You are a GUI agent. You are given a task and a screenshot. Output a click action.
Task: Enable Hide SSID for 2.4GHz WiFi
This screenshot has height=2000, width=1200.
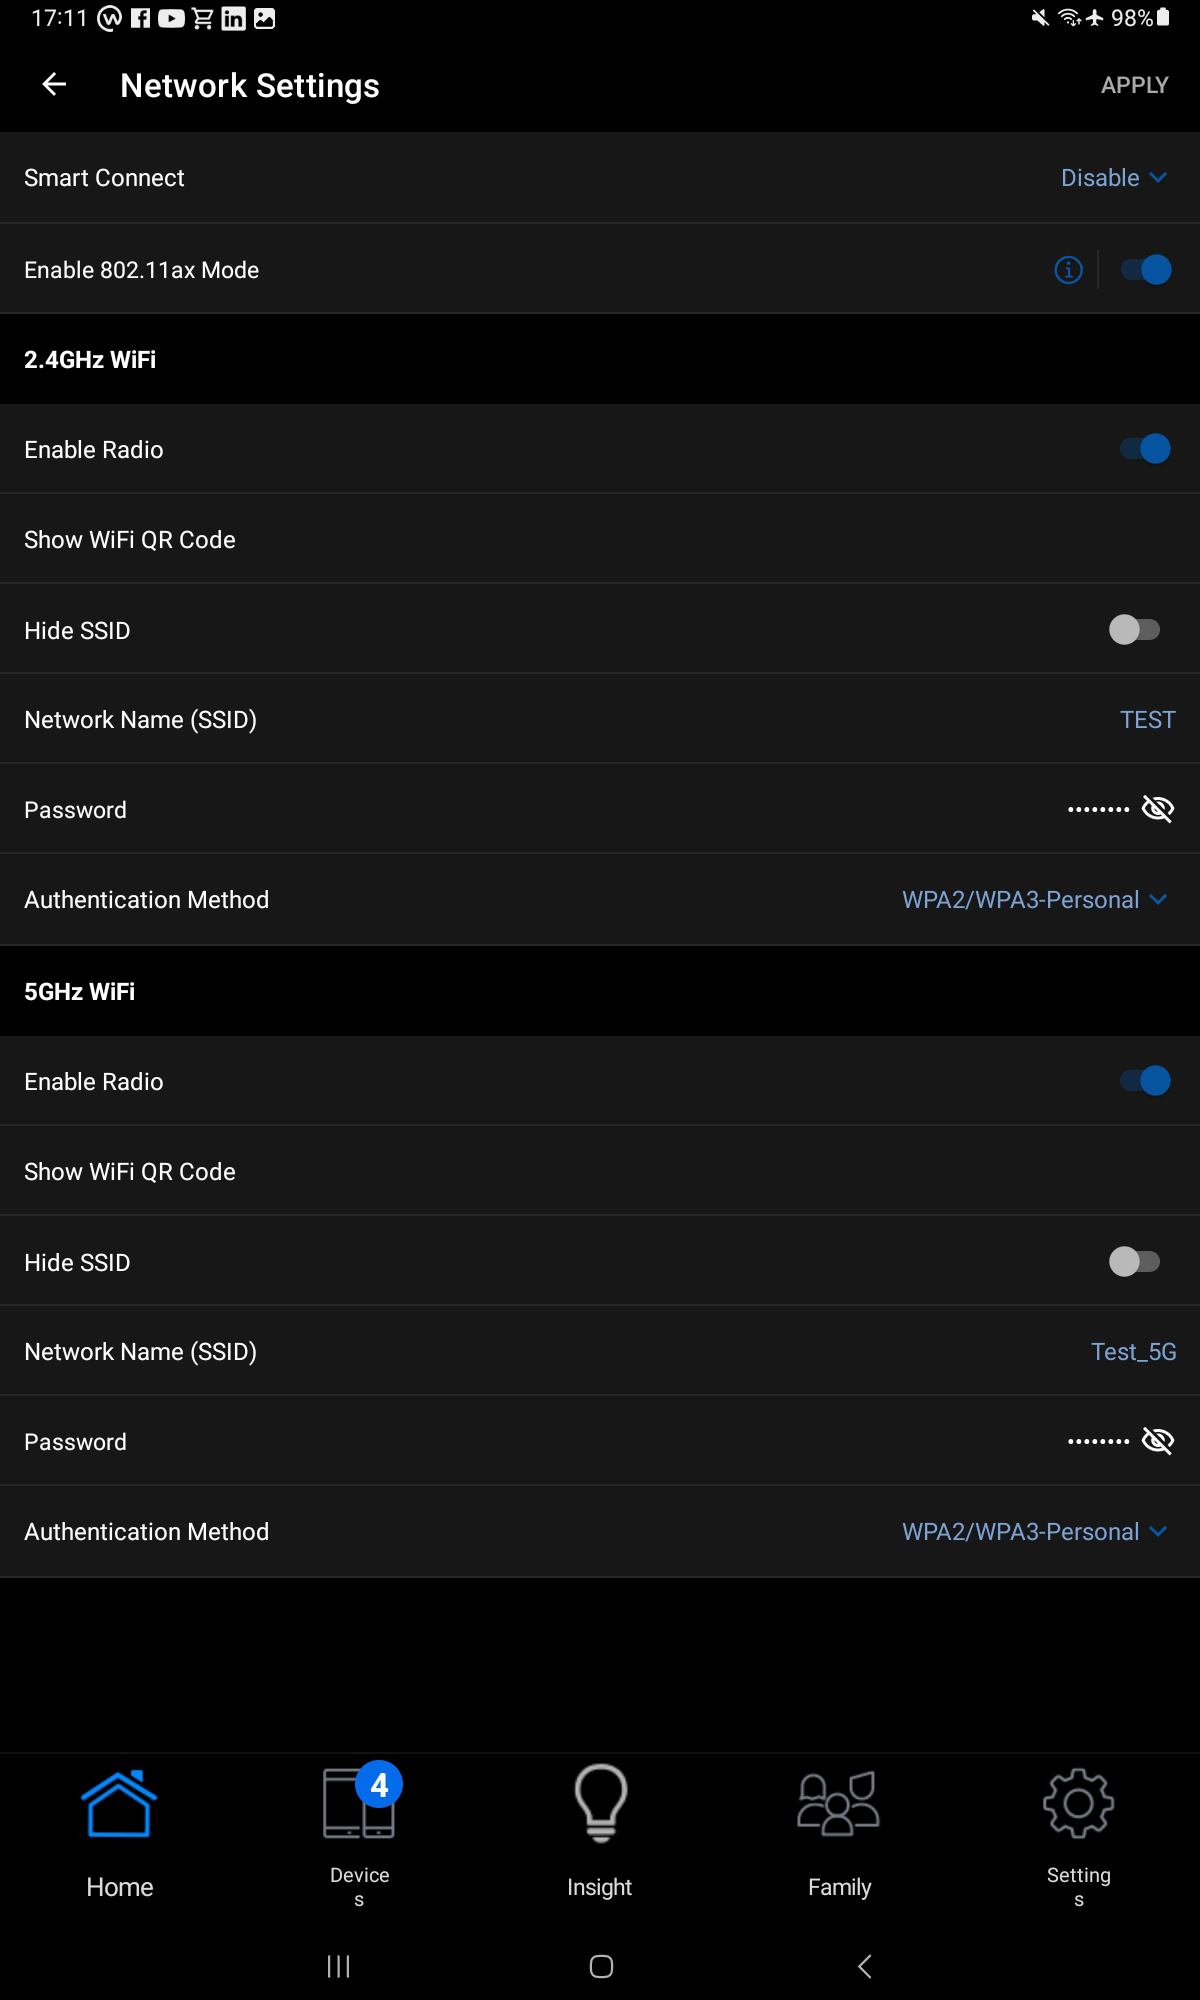(x=1134, y=630)
